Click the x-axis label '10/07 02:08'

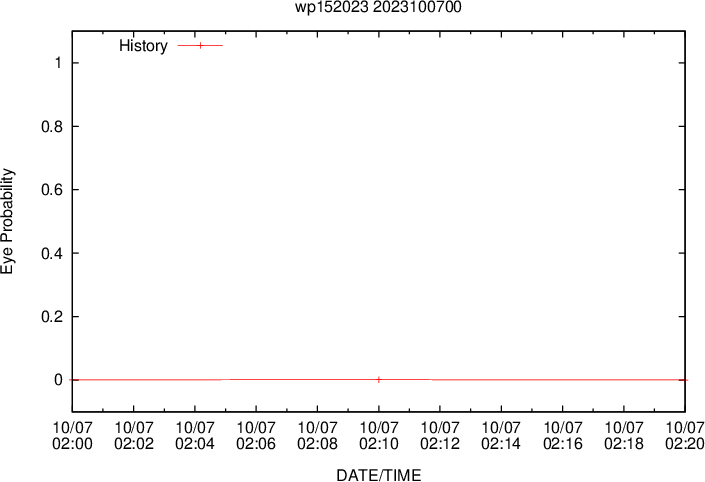[317, 435]
